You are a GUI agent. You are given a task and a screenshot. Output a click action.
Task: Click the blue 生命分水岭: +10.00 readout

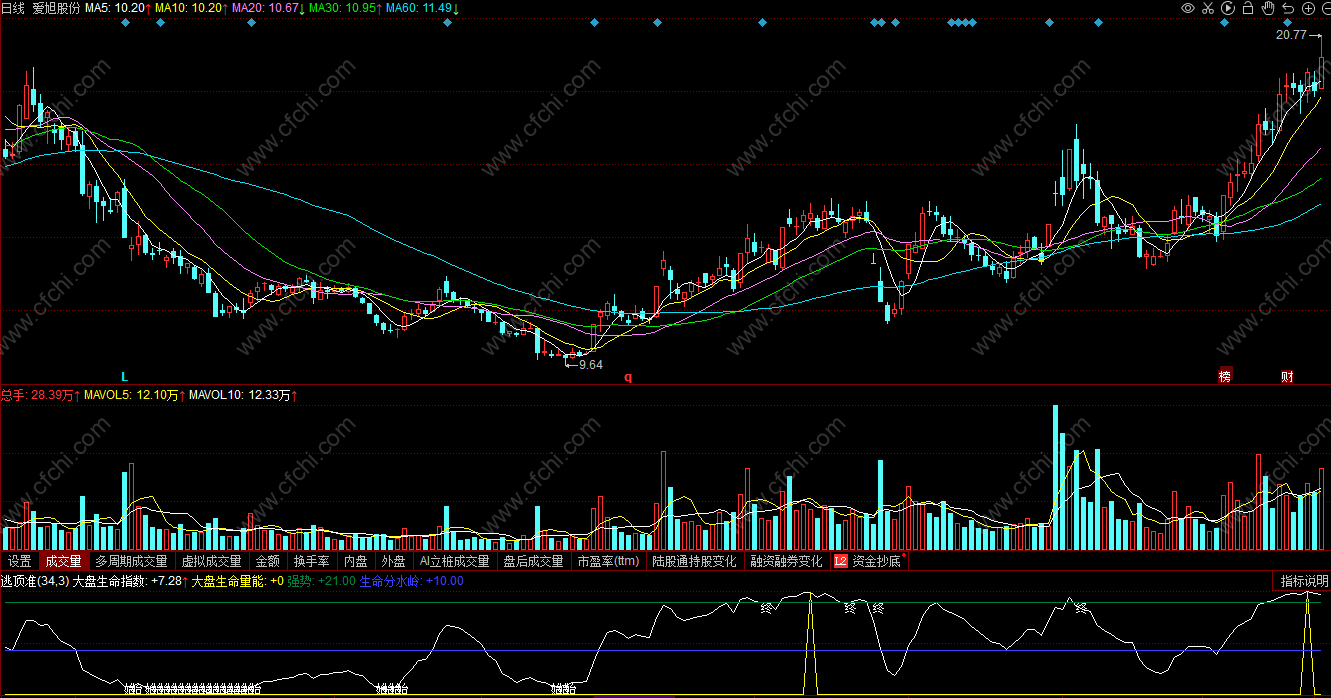click(x=411, y=581)
